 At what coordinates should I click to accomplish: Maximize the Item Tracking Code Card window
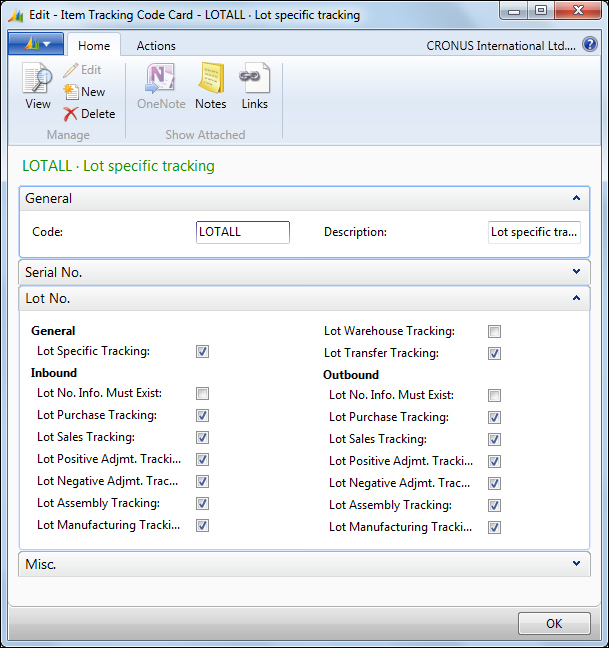pyautogui.click(x=541, y=11)
